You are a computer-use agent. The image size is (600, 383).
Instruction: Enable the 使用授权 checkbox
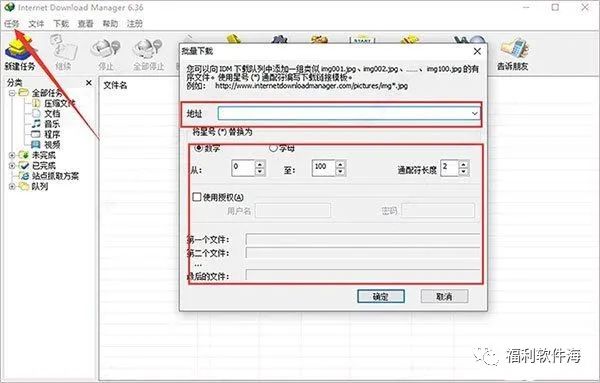point(197,197)
